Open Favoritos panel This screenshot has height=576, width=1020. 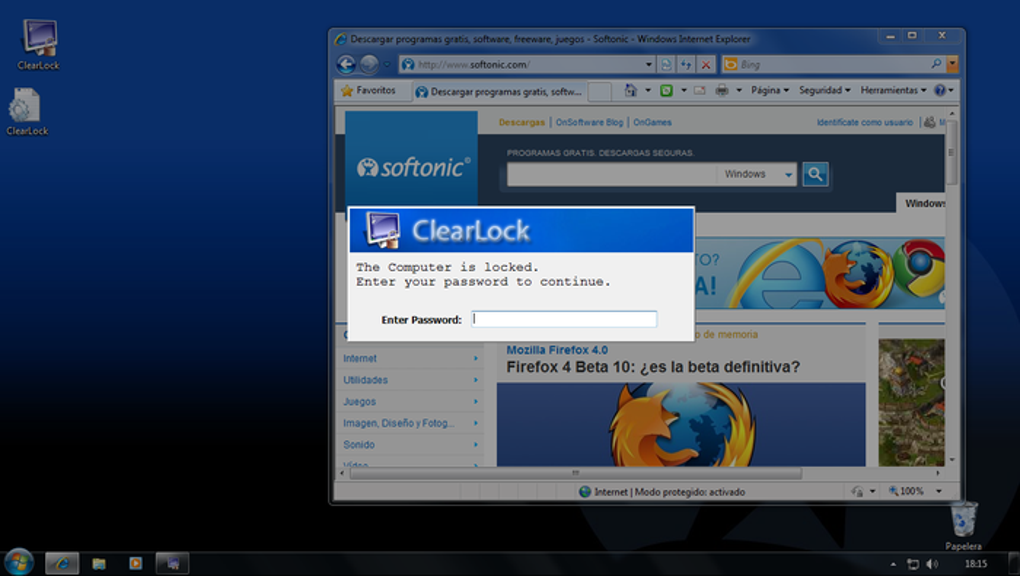[x=368, y=90]
